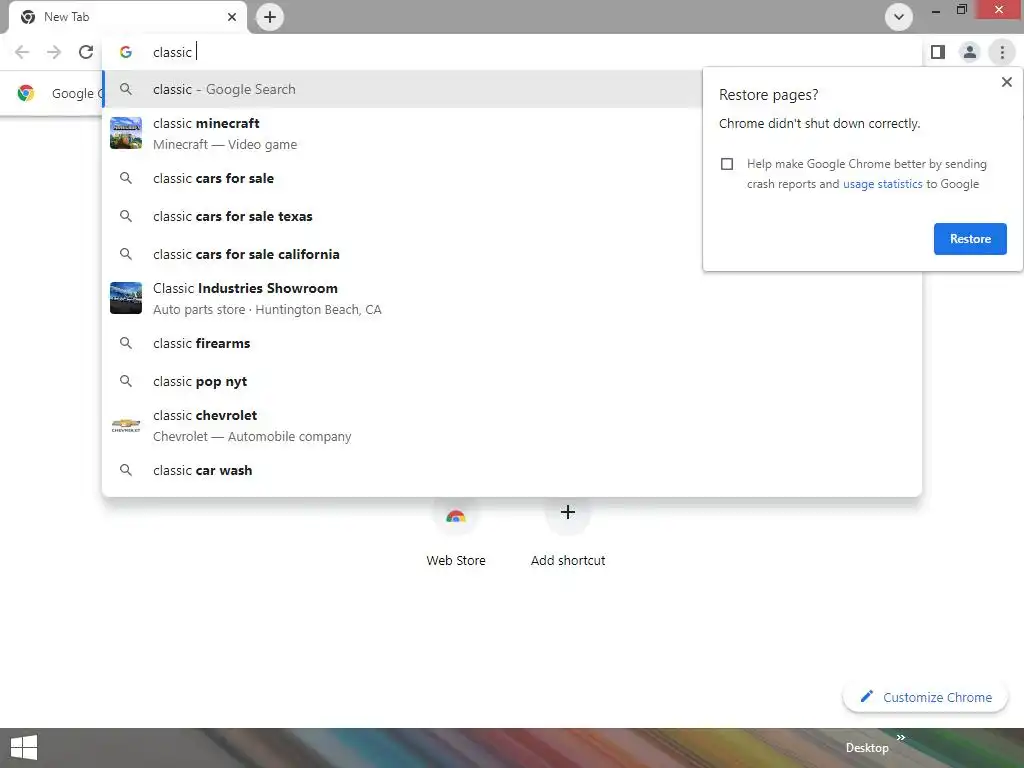The width and height of the screenshot is (1024, 768).
Task: Open the tab search dropdown arrow
Action: pyautogui.click(x=899, y=17)
